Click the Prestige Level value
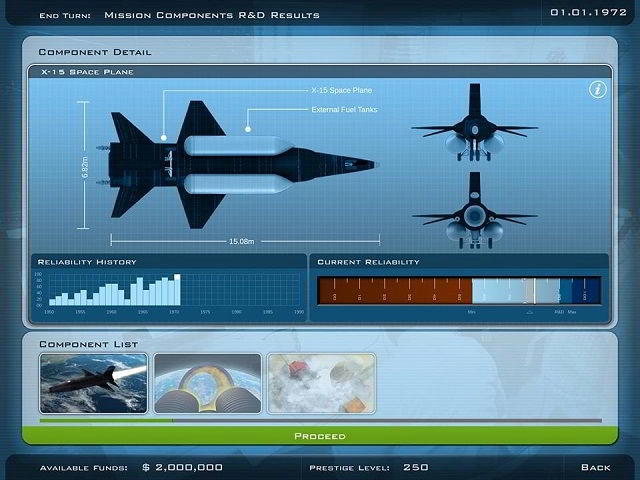640x480 pixels. point(415,467)
